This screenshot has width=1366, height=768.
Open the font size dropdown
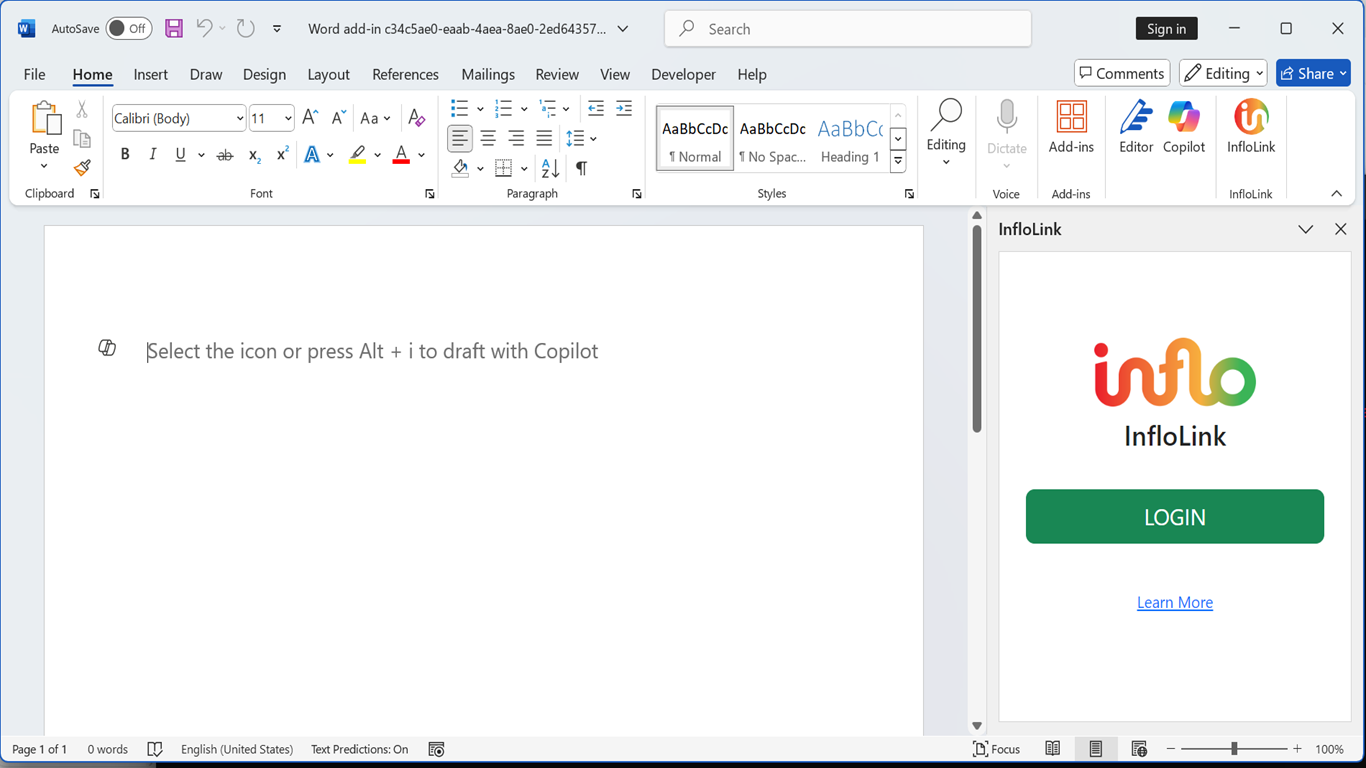288,119
